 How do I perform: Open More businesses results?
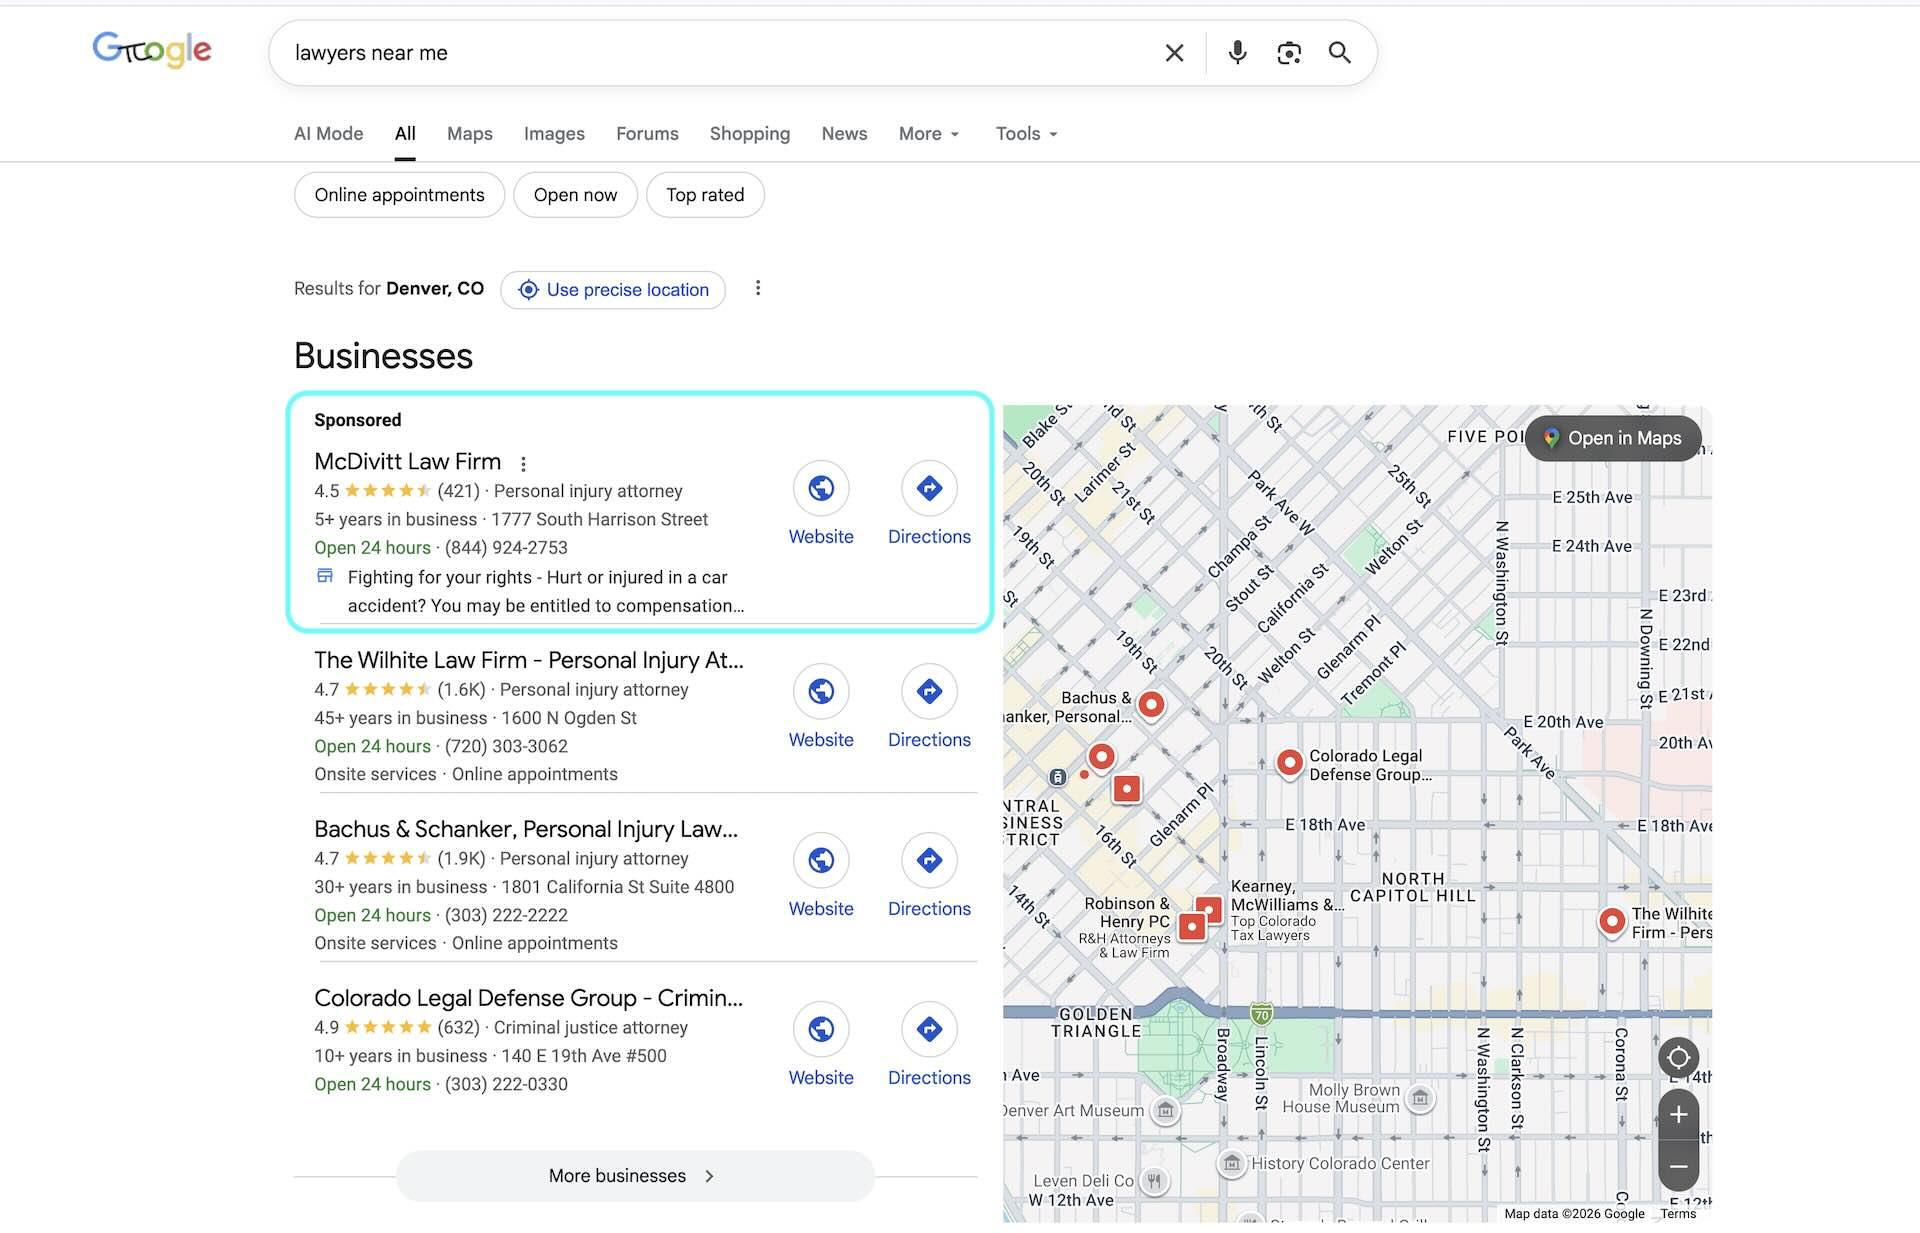click(633, 1176)
